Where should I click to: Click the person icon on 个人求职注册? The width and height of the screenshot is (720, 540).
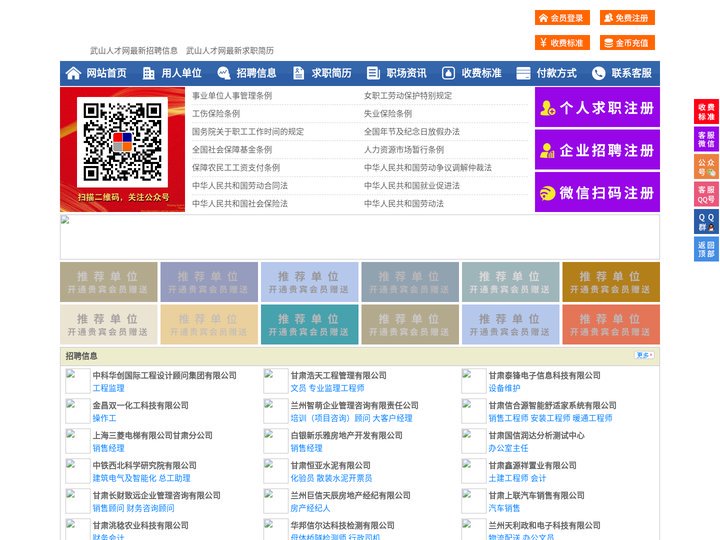click(x=547, y=108)
